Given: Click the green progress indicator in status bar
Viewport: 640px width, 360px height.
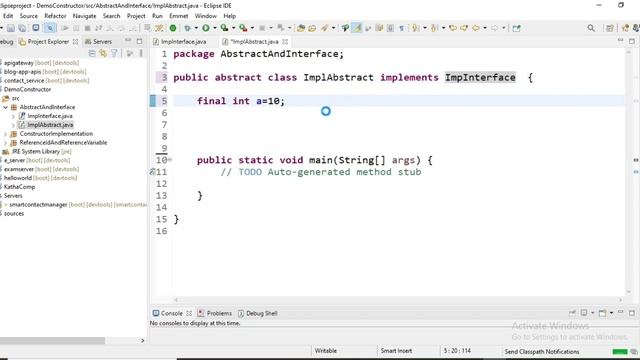Looking at the screenshot, I should 620,352.
